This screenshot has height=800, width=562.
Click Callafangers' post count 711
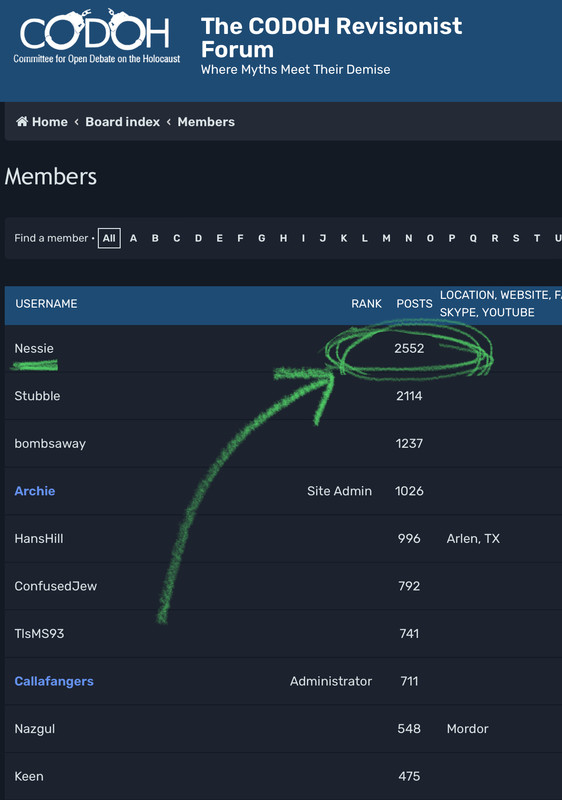pyautogui.click(x=409, y=681)
